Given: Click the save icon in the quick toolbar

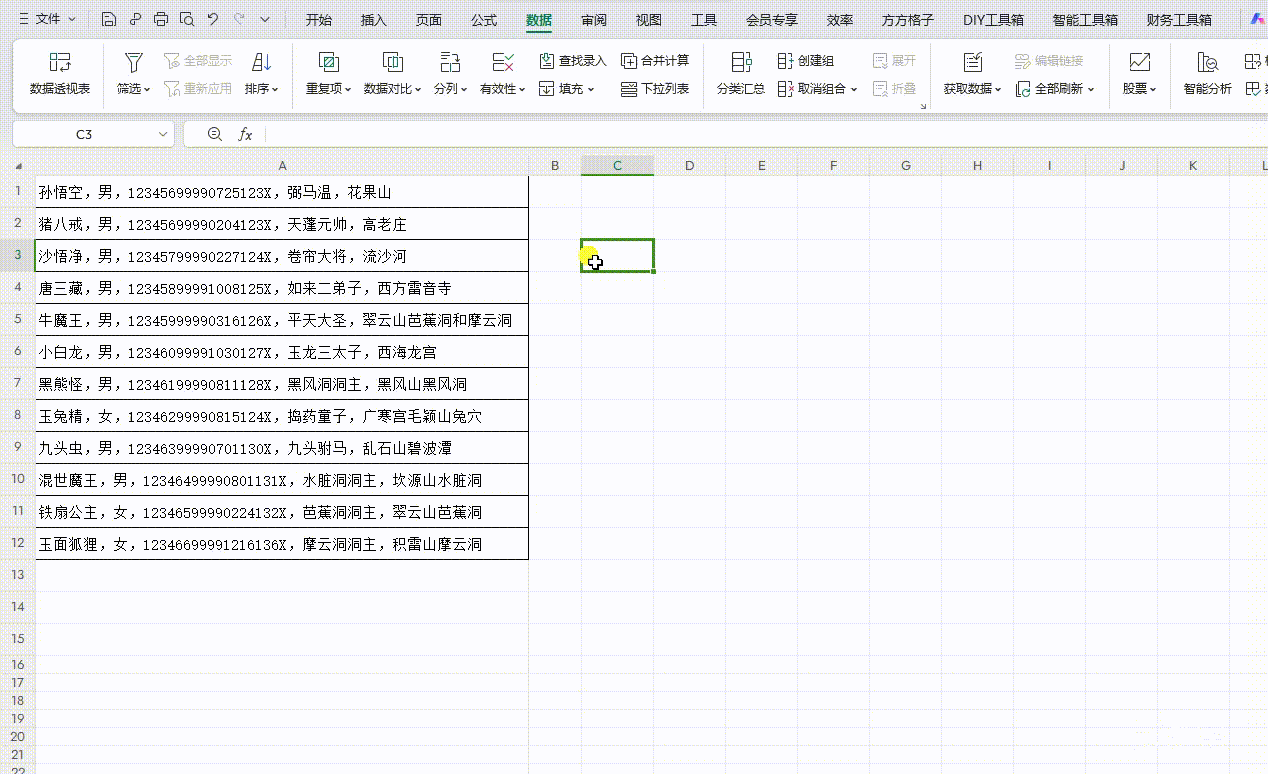Looking at the screenshot, I should (x=109, y=19).
